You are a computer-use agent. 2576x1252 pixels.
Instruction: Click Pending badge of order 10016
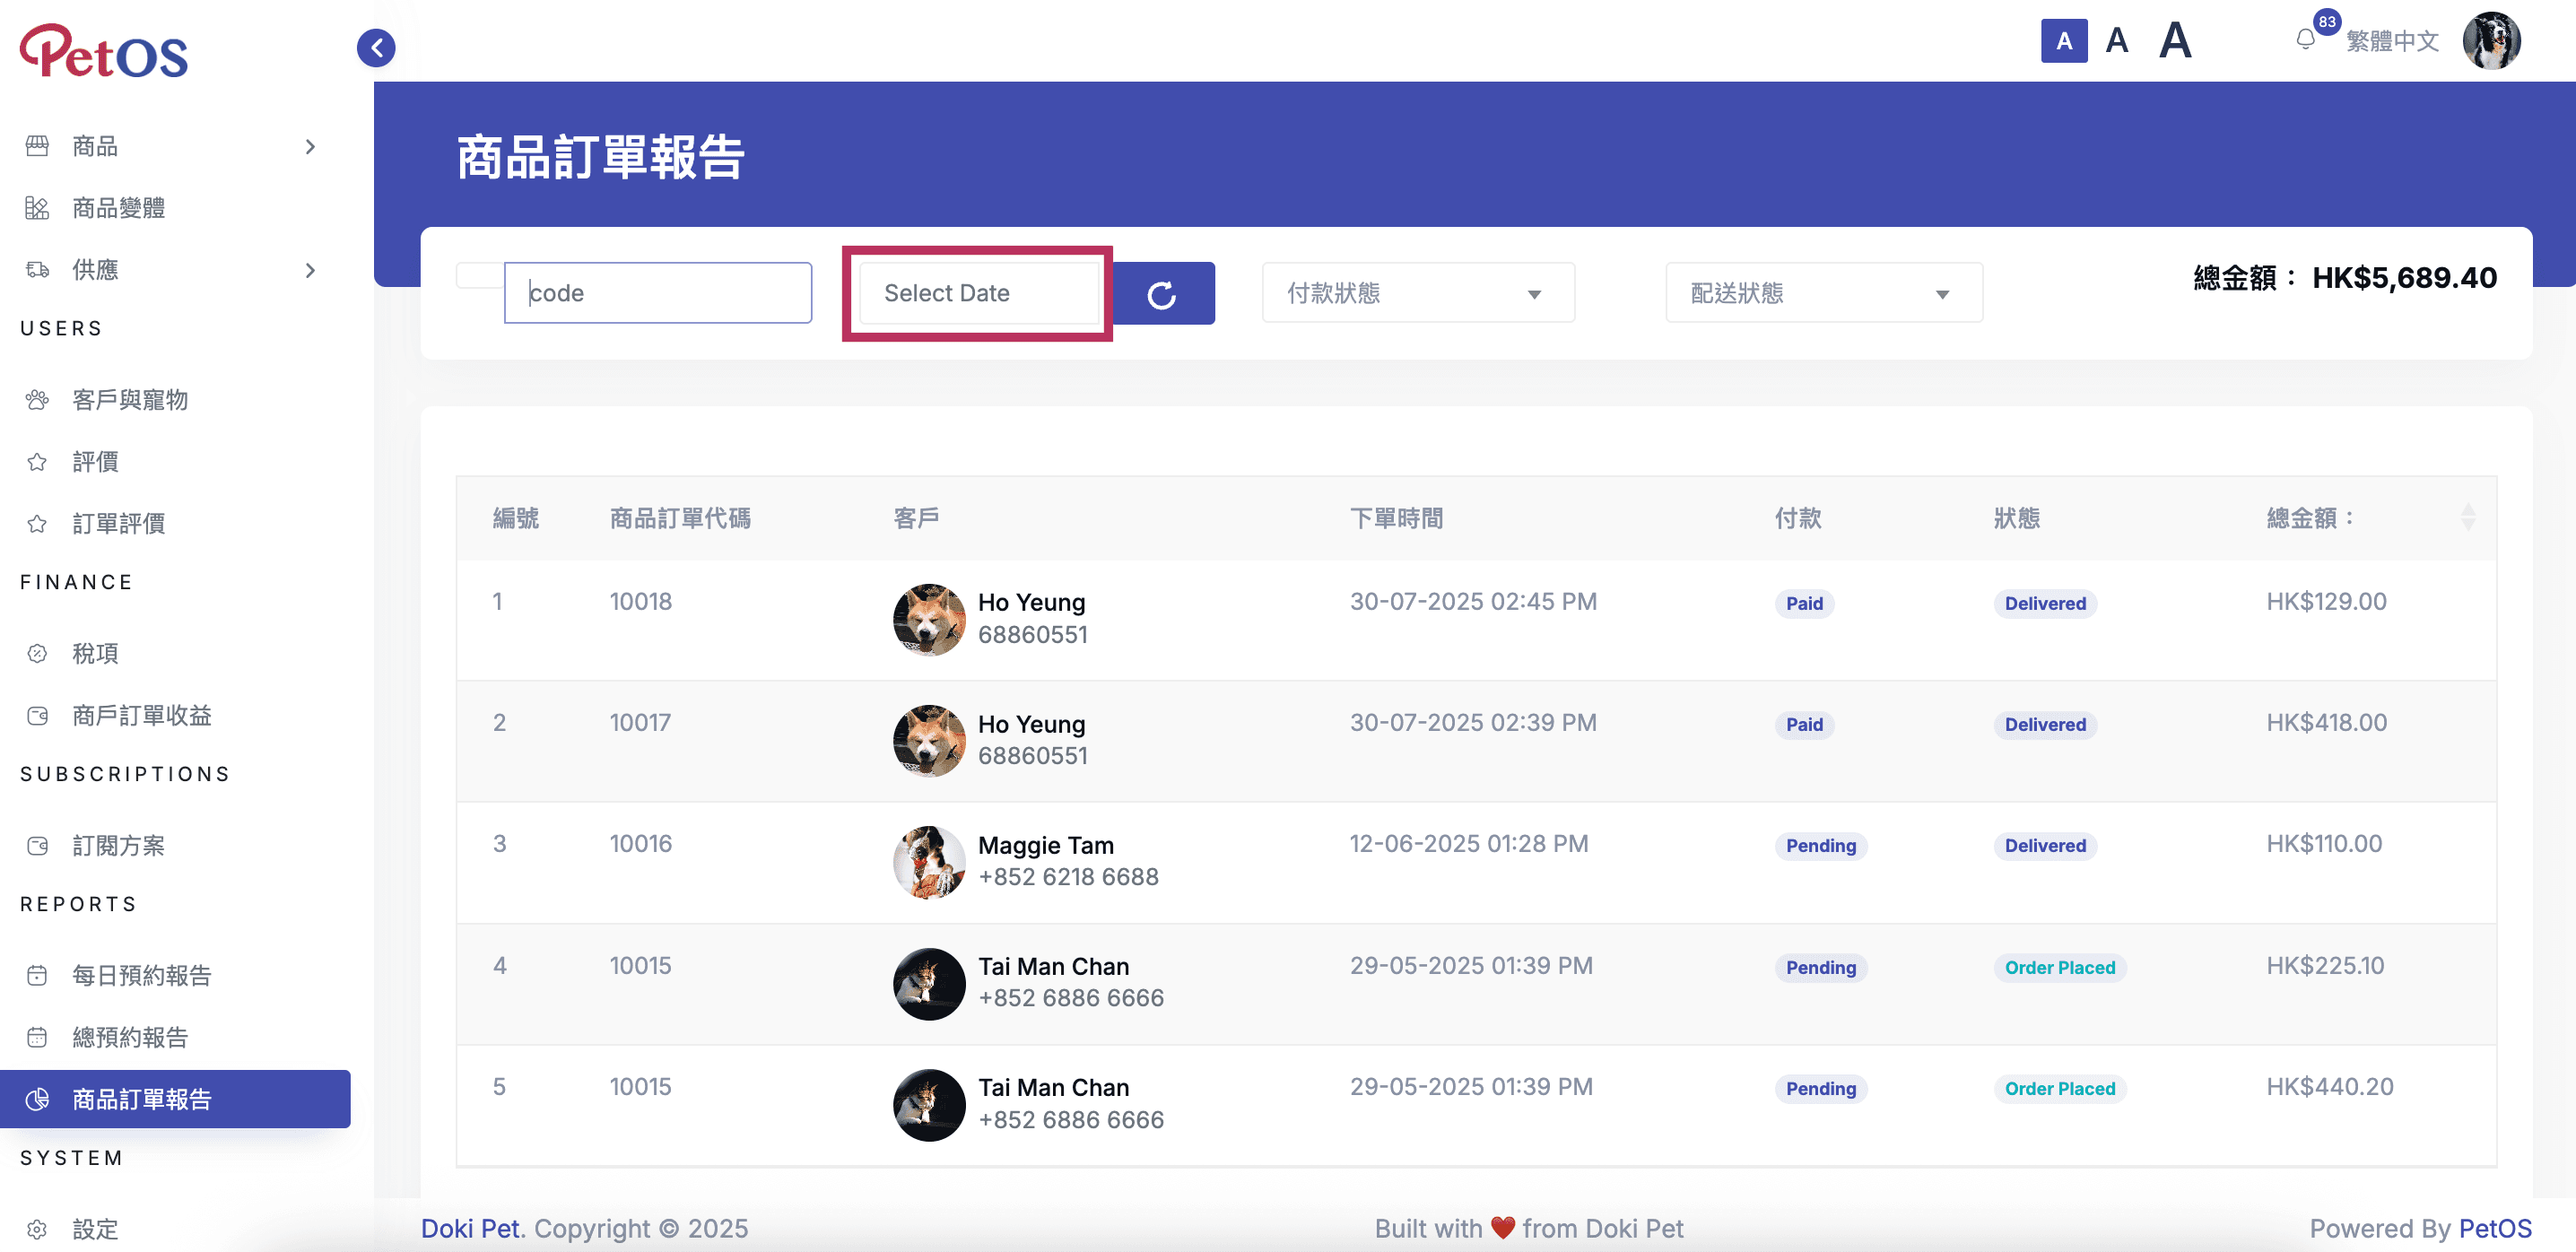tap(1821, 846)
